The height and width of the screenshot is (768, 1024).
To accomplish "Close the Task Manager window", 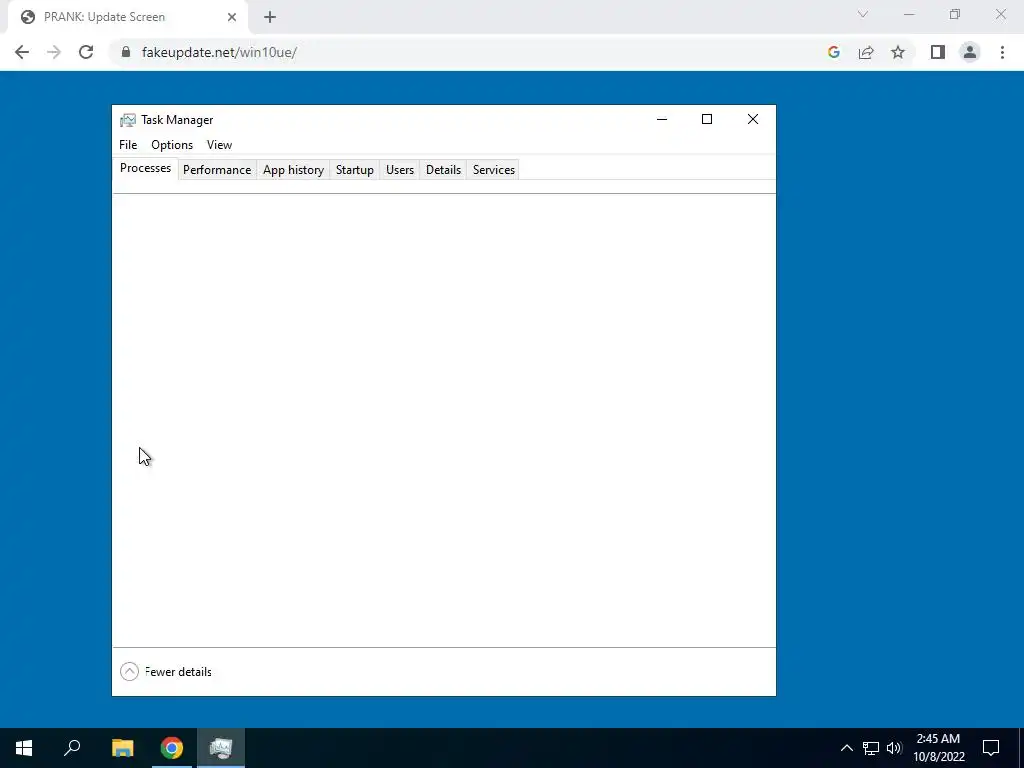I will 753,120.
